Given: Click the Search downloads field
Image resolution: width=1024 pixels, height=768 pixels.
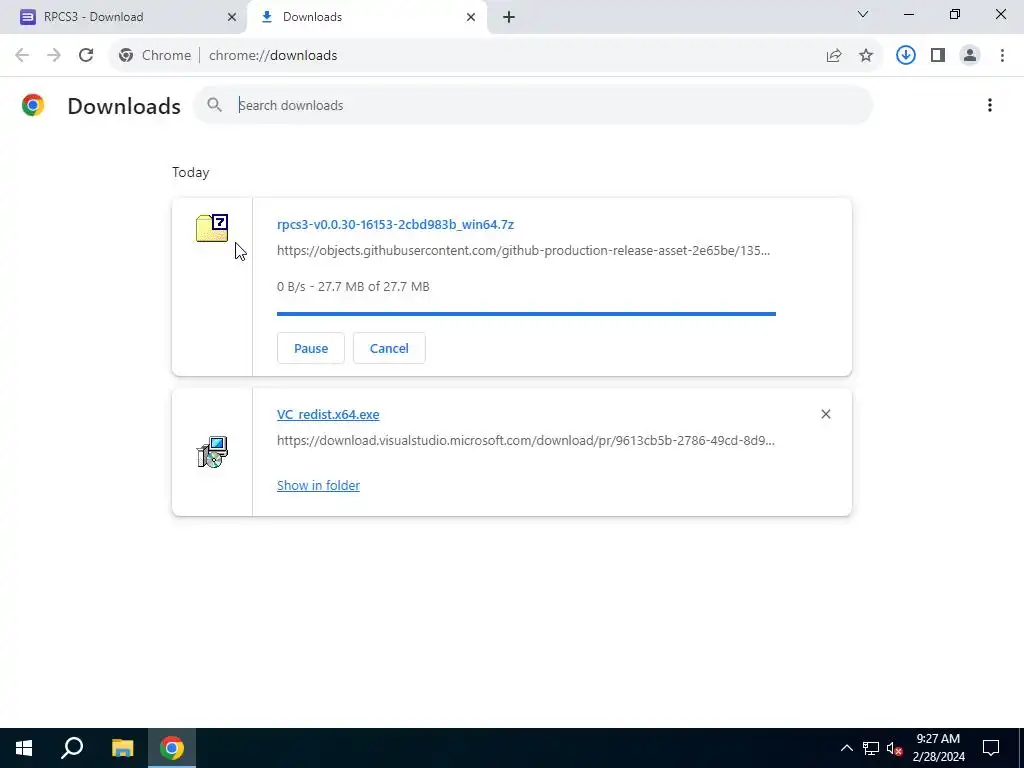Looking at the screenshot, I should pyautogui.click(x=532, y=105).
